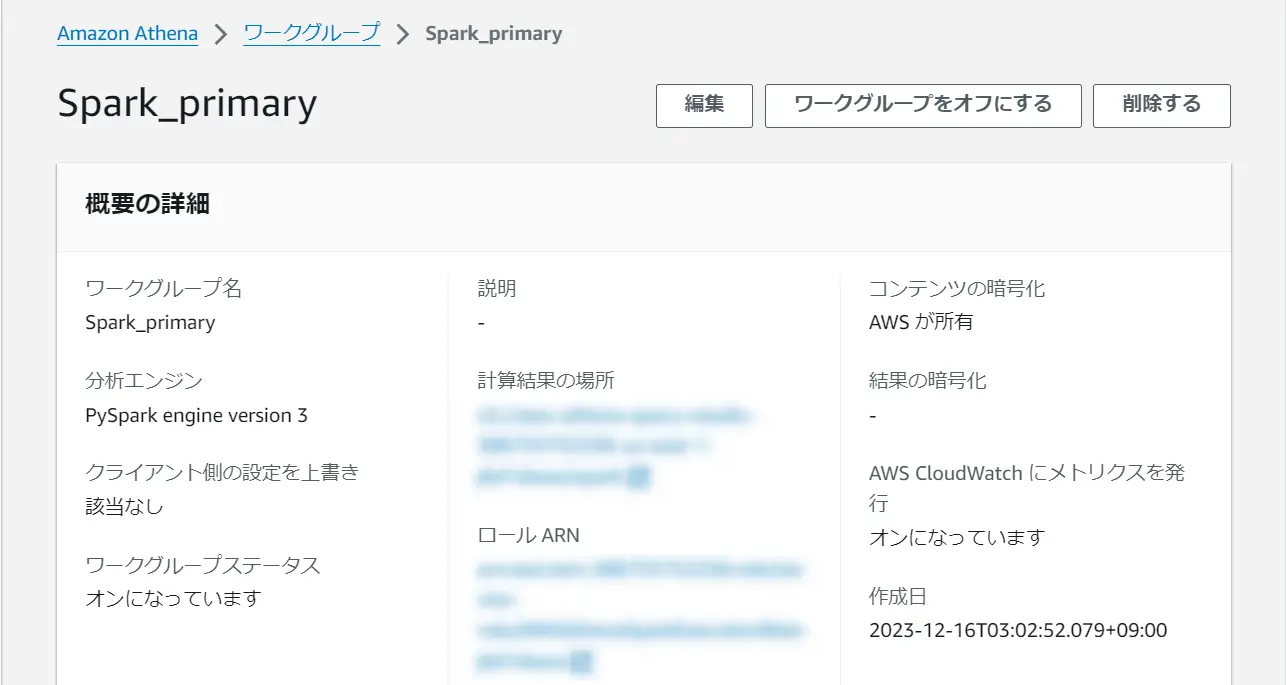Click the Spark_primary text in the breadcrumb
The height and width of the screenshot is (685, 1286).
pos(494,33)
